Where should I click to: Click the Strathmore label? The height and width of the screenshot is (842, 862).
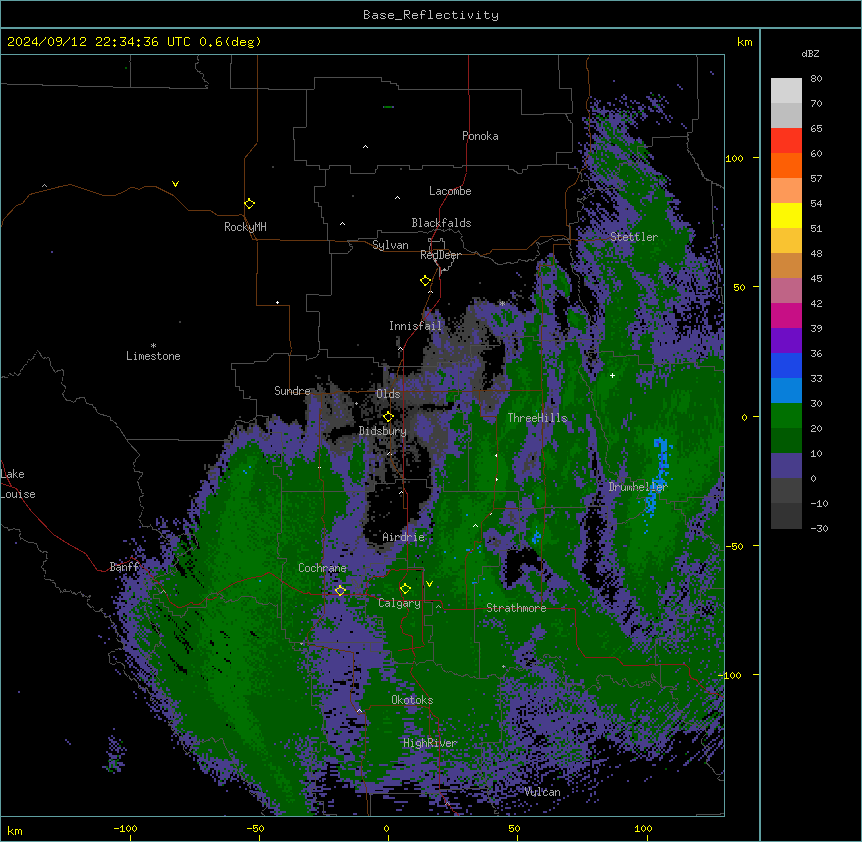[x=516, y=608]
